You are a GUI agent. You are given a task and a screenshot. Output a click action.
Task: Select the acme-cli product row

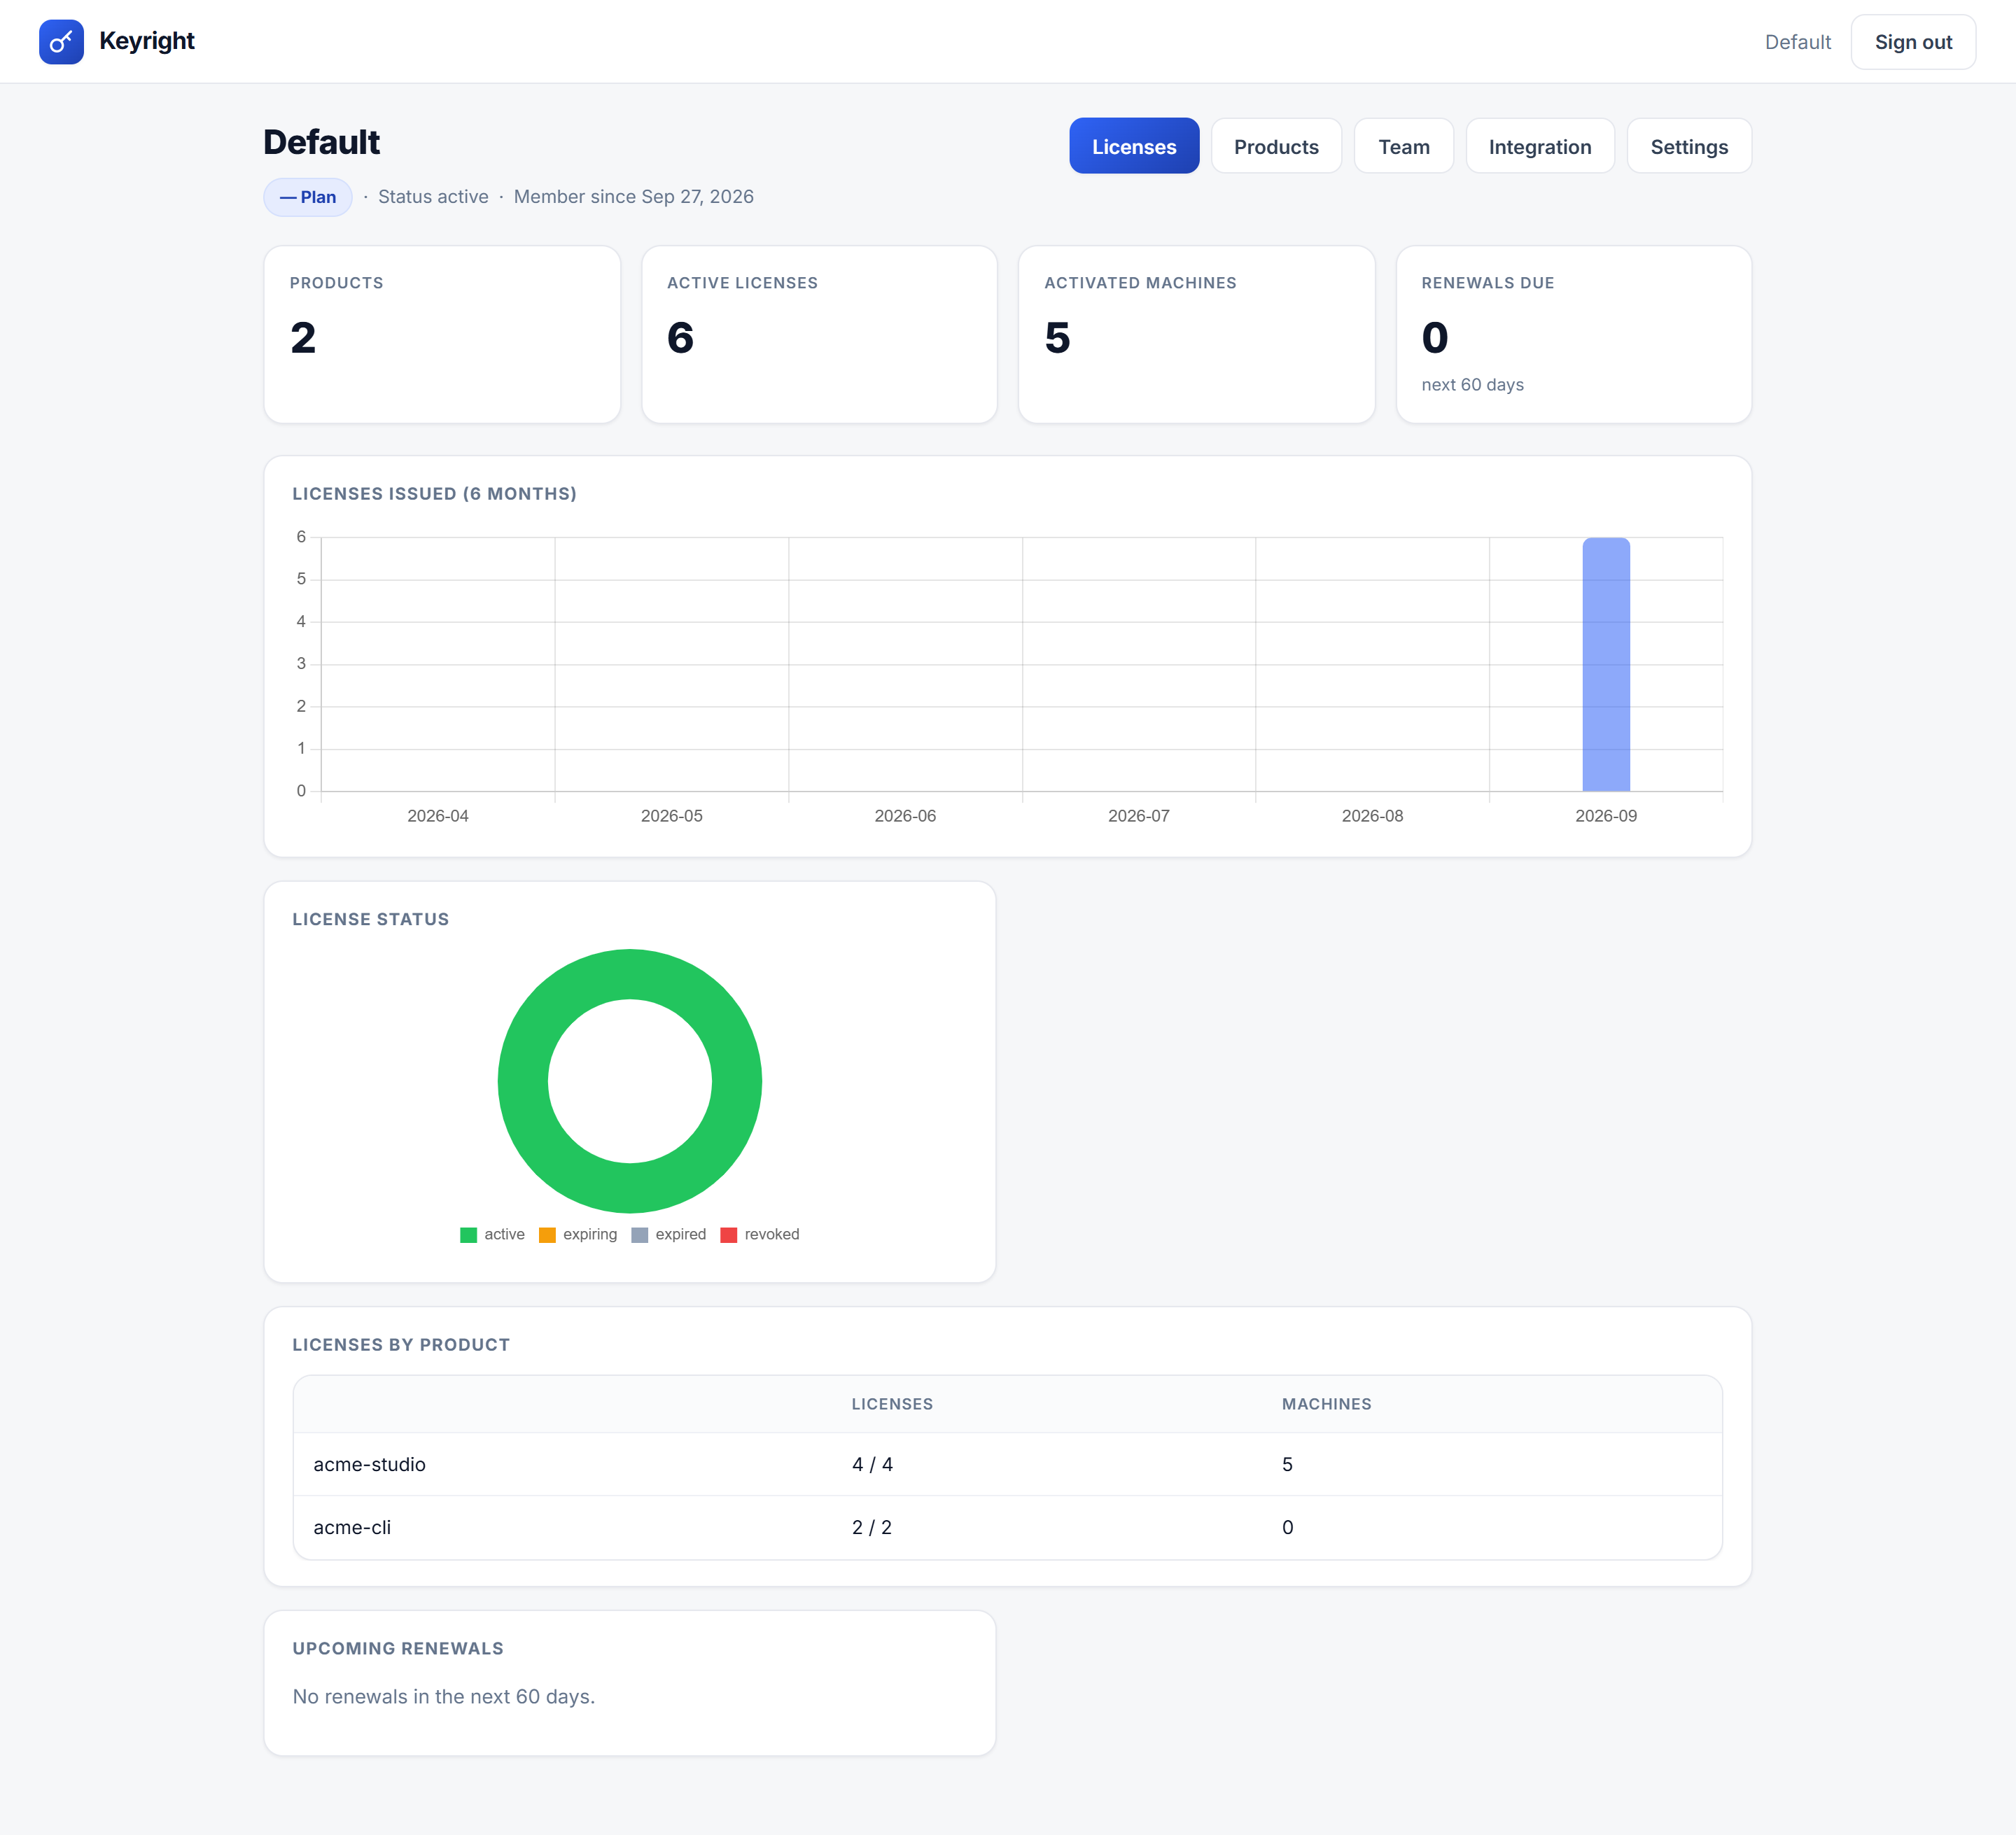pyautogui.click(x=1007, y=1527)
